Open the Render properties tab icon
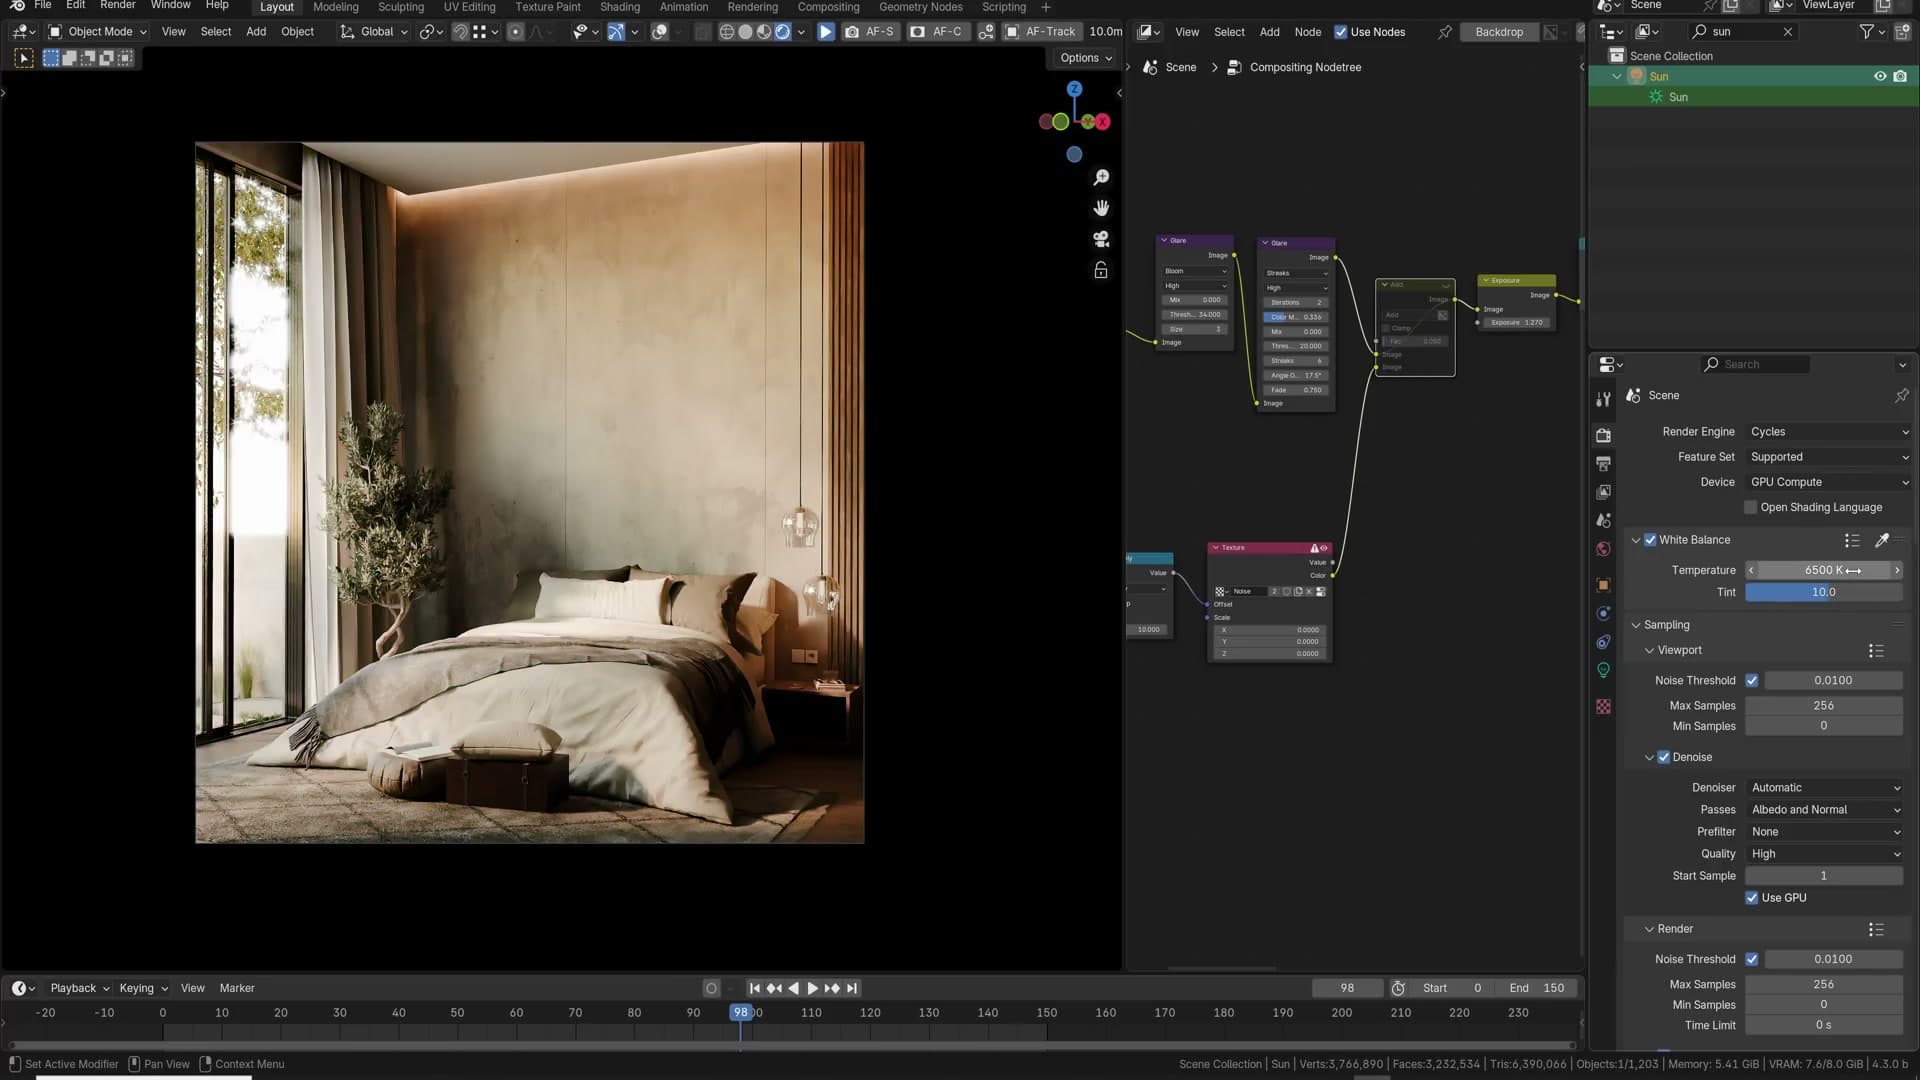Viewport: 1920px width, 1080px height. (x=1604, y=435)
